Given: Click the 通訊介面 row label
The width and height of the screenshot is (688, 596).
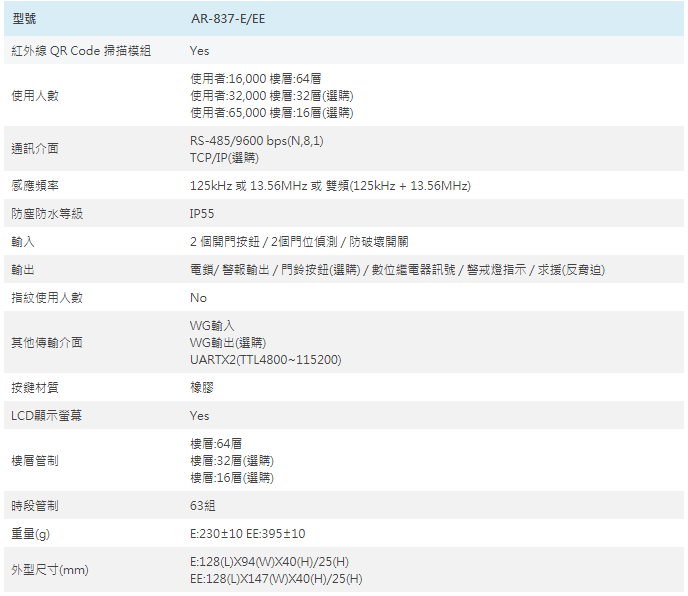Looking at the screenshot, I should [x=35, y=149].
